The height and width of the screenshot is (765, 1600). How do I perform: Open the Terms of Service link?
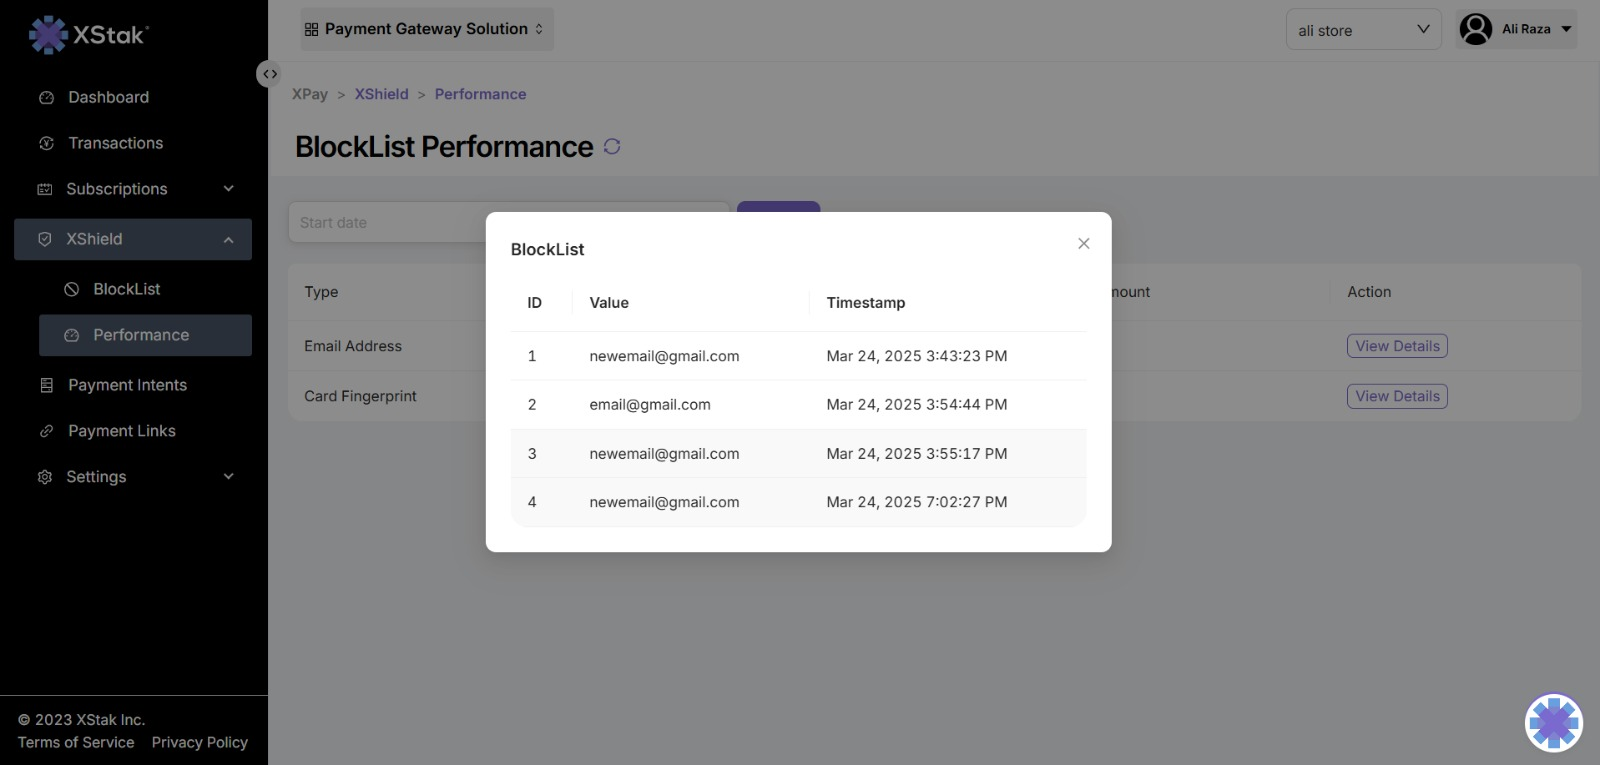[x=76, y=743]
